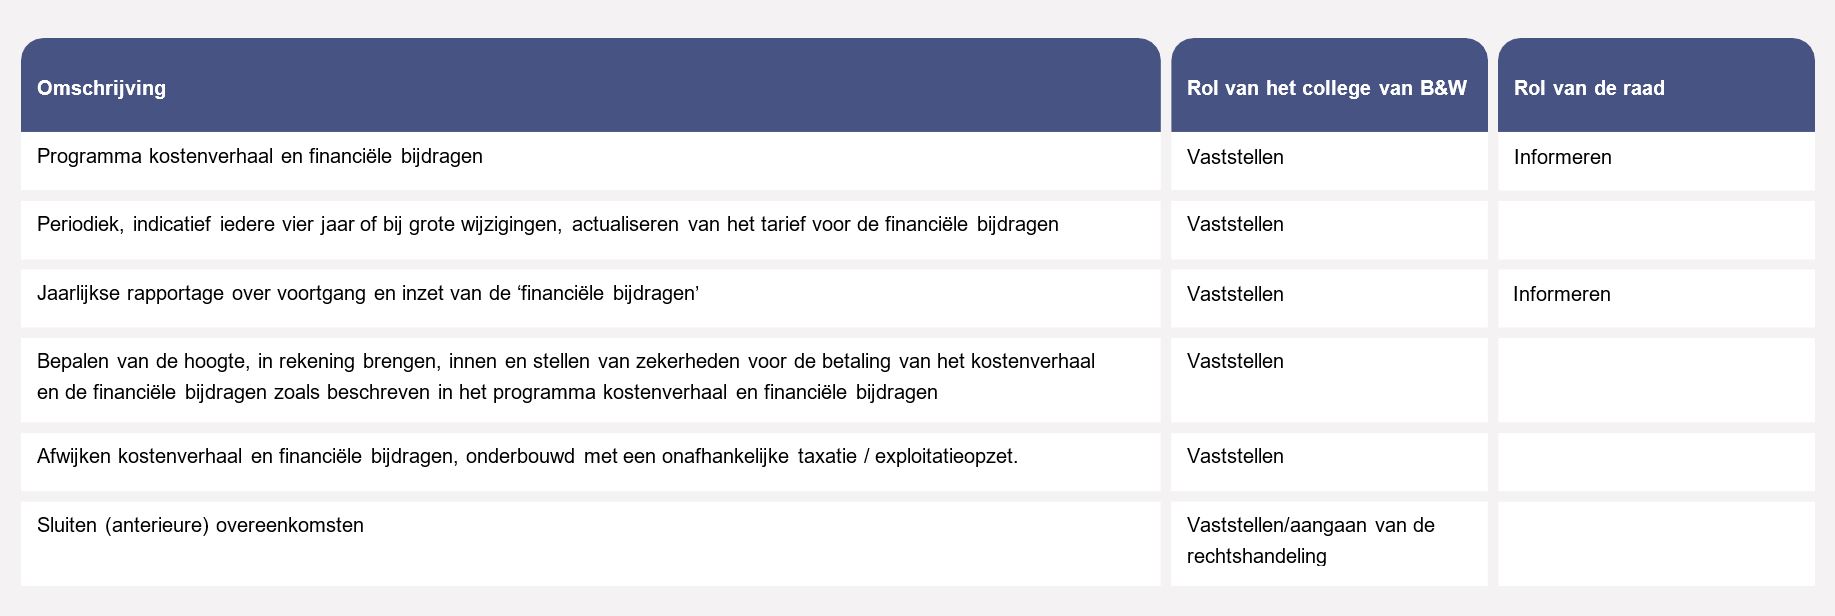Click the empty raad cell for Periodiek row
This screenshot has width=1835, height=616.
pyautogui.click(x=1655, y=230)
